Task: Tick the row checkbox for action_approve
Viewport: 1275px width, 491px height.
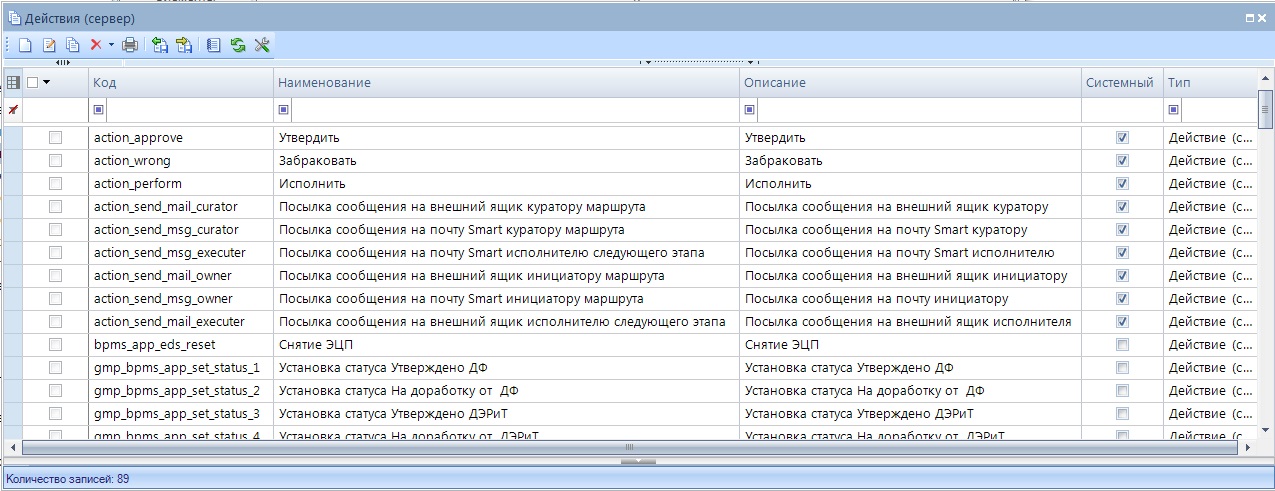Action: 56,138
